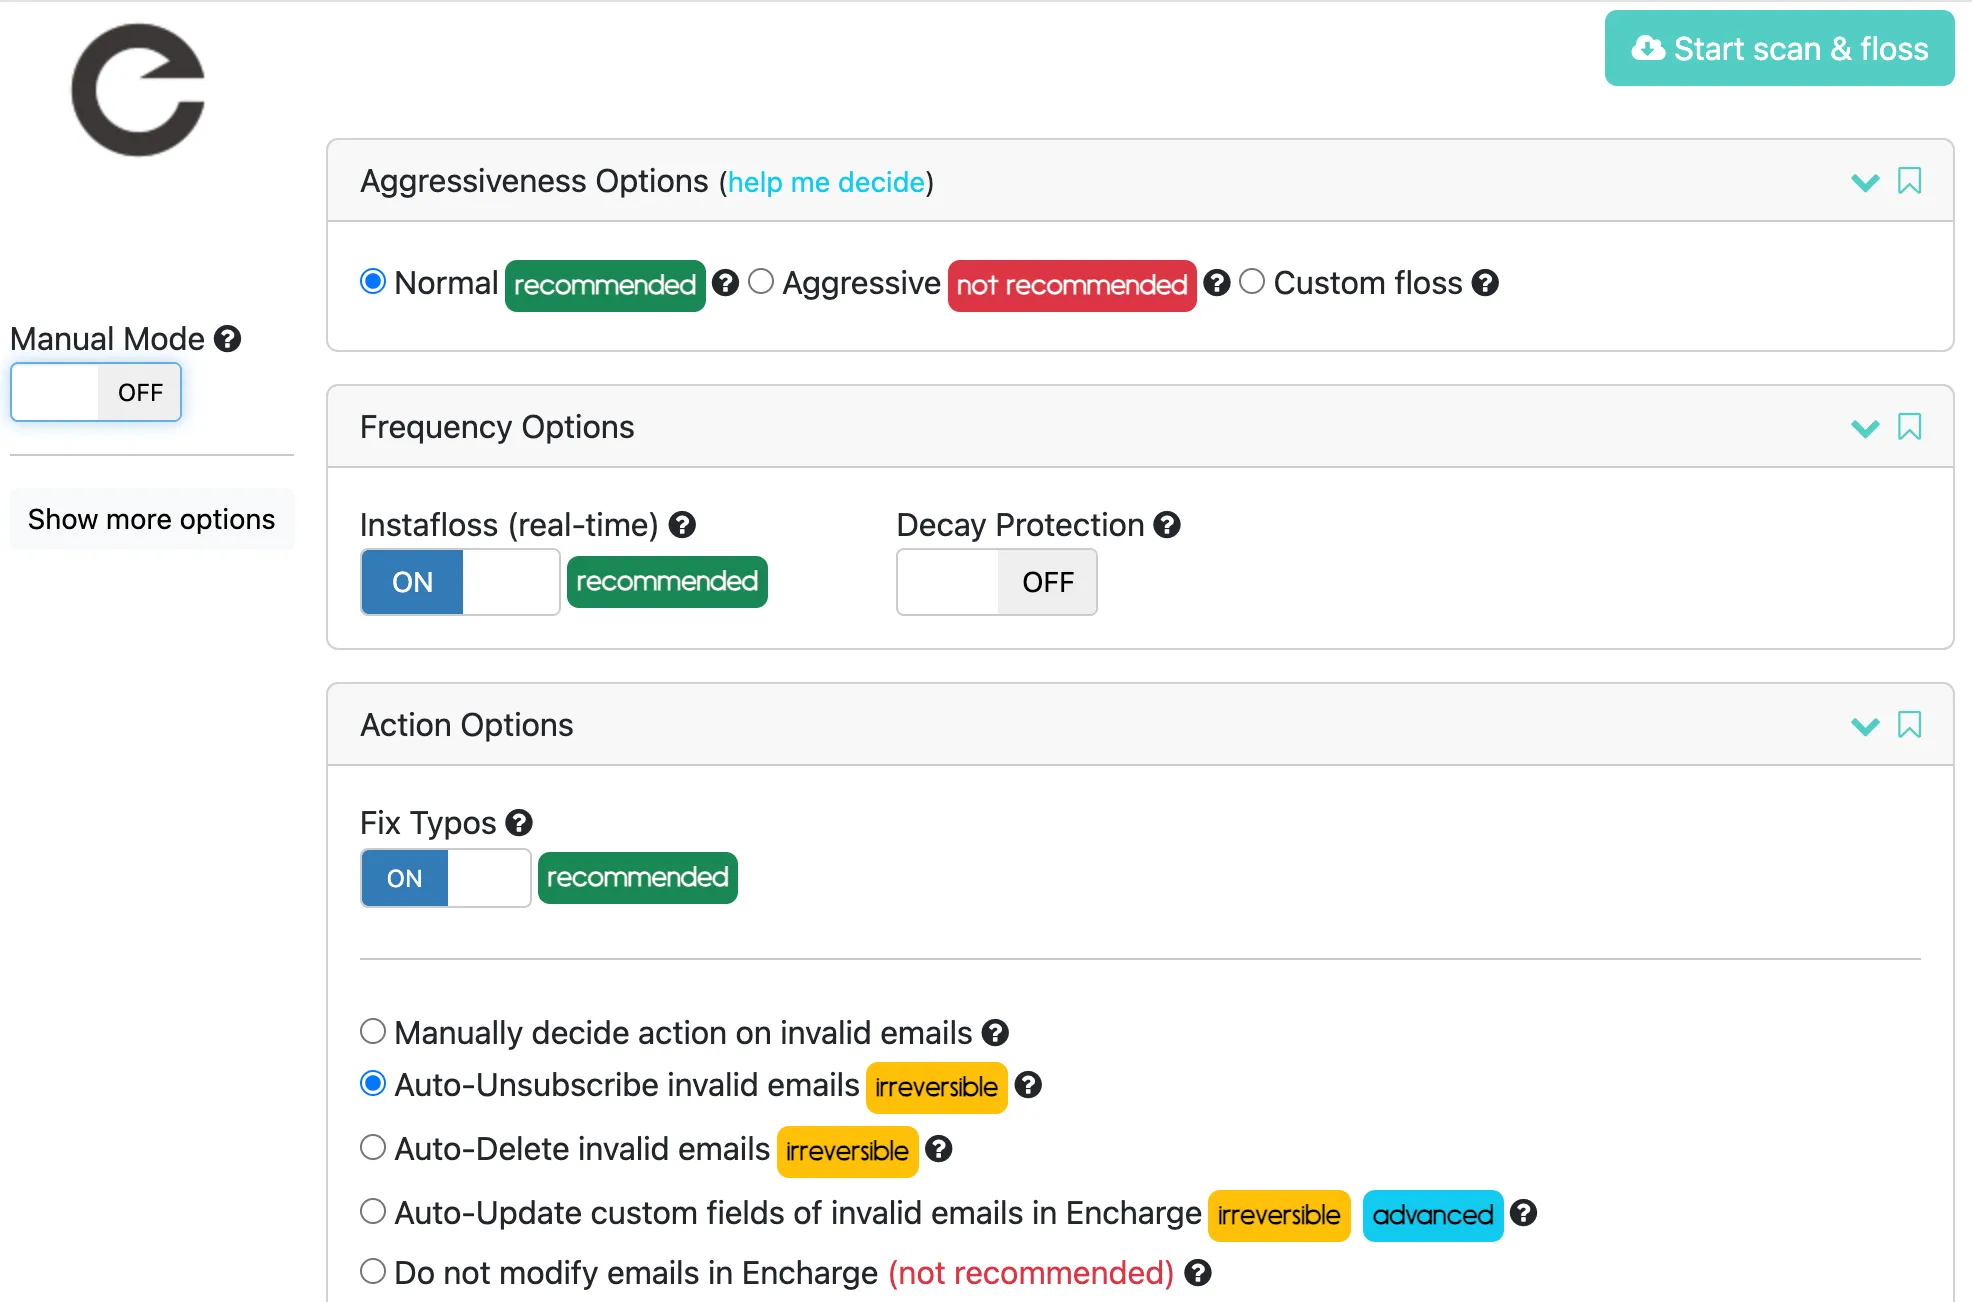Click the Manual Mode help icon
The width and height of the screenshot is (1972, 1302).
click(228, 339)
